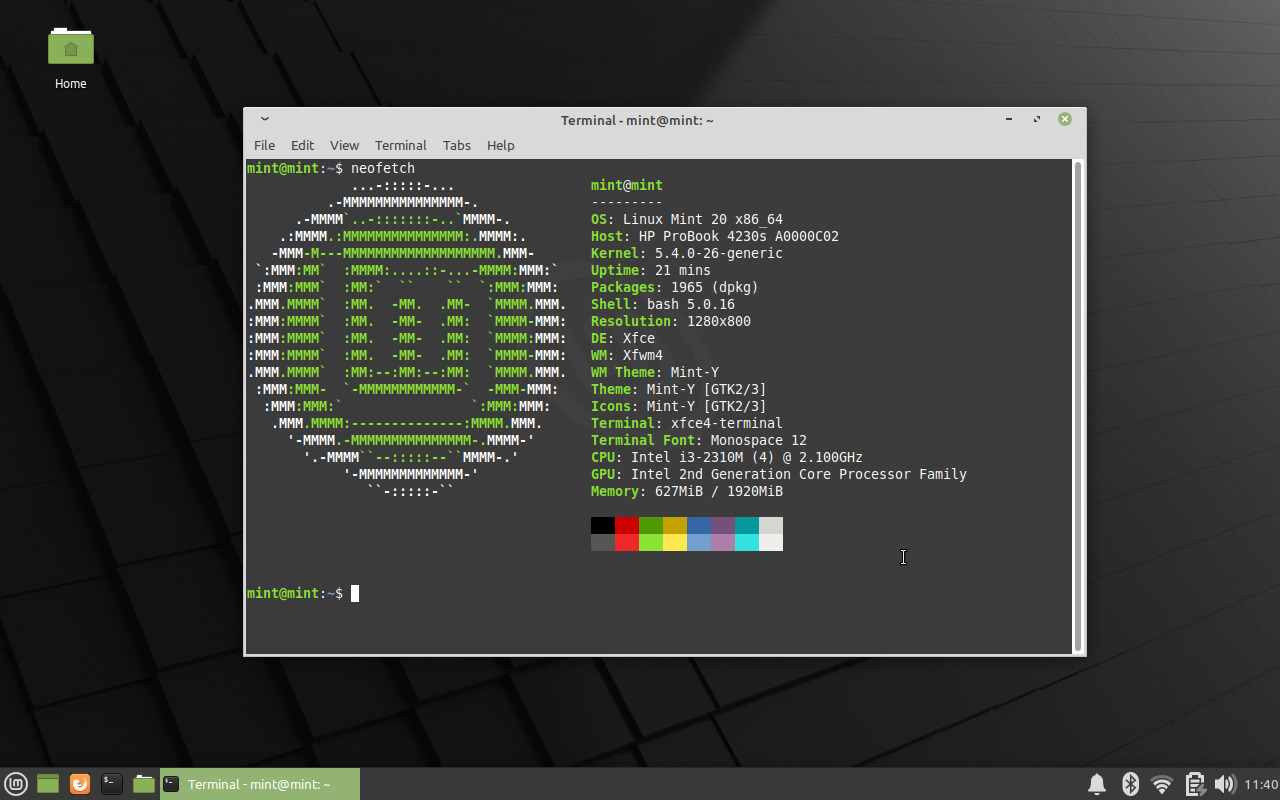Click the Bluetooth tray icon
The height and width of the screenshot is (800, 1280).
coord(1129,784)
